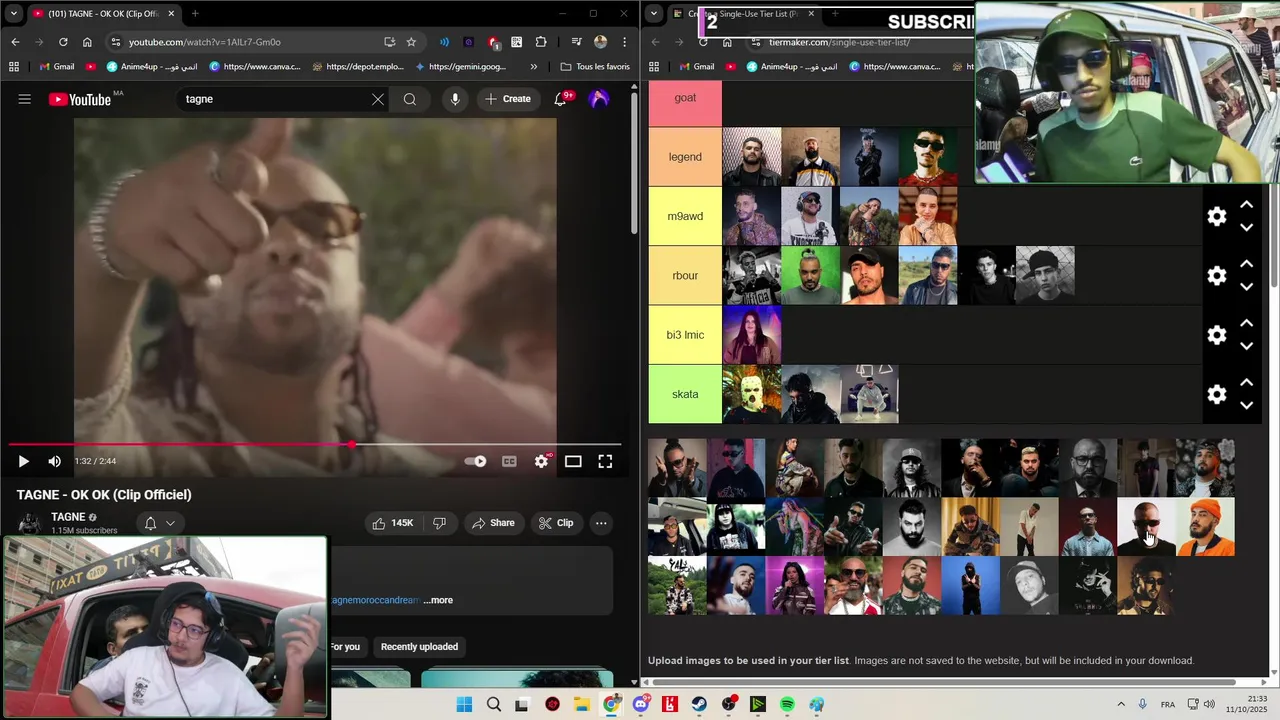
Task: Click the YouTube Create button
Action: [x=508, y=99]
